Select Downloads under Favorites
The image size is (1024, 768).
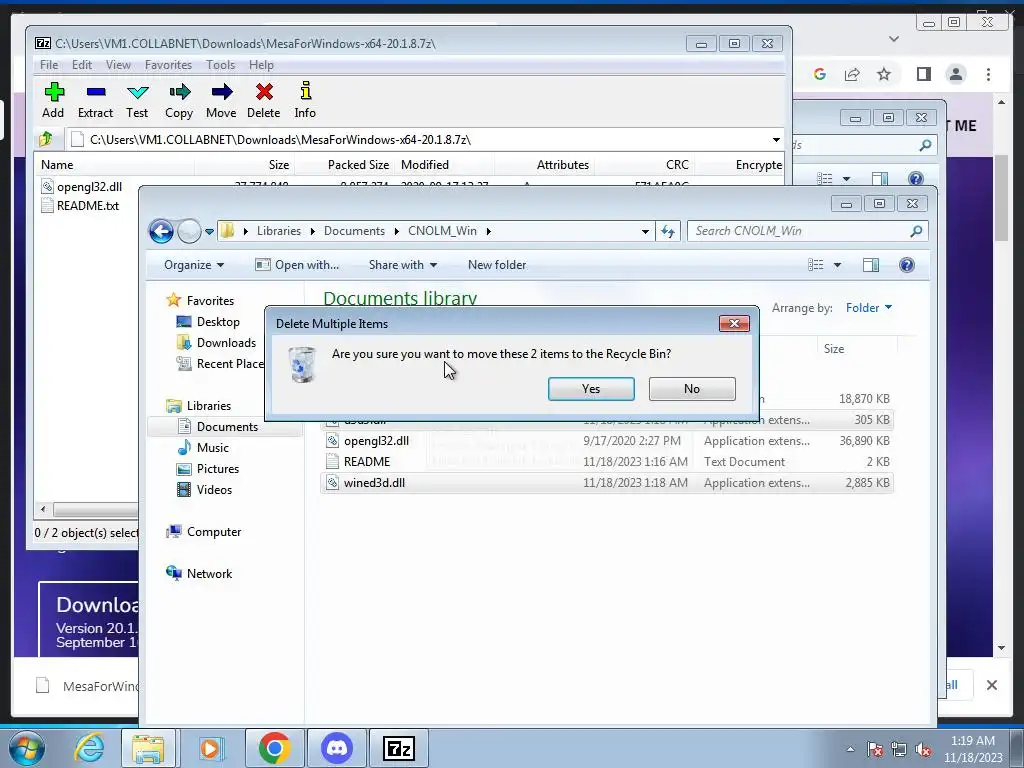(216, 343)
